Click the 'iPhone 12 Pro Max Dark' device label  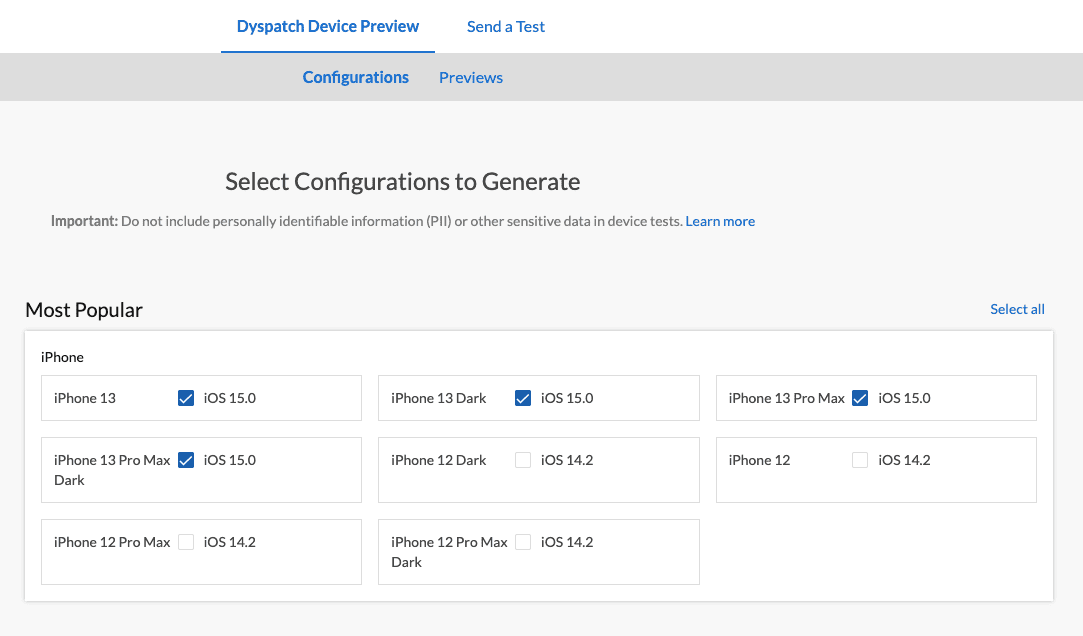449,552
